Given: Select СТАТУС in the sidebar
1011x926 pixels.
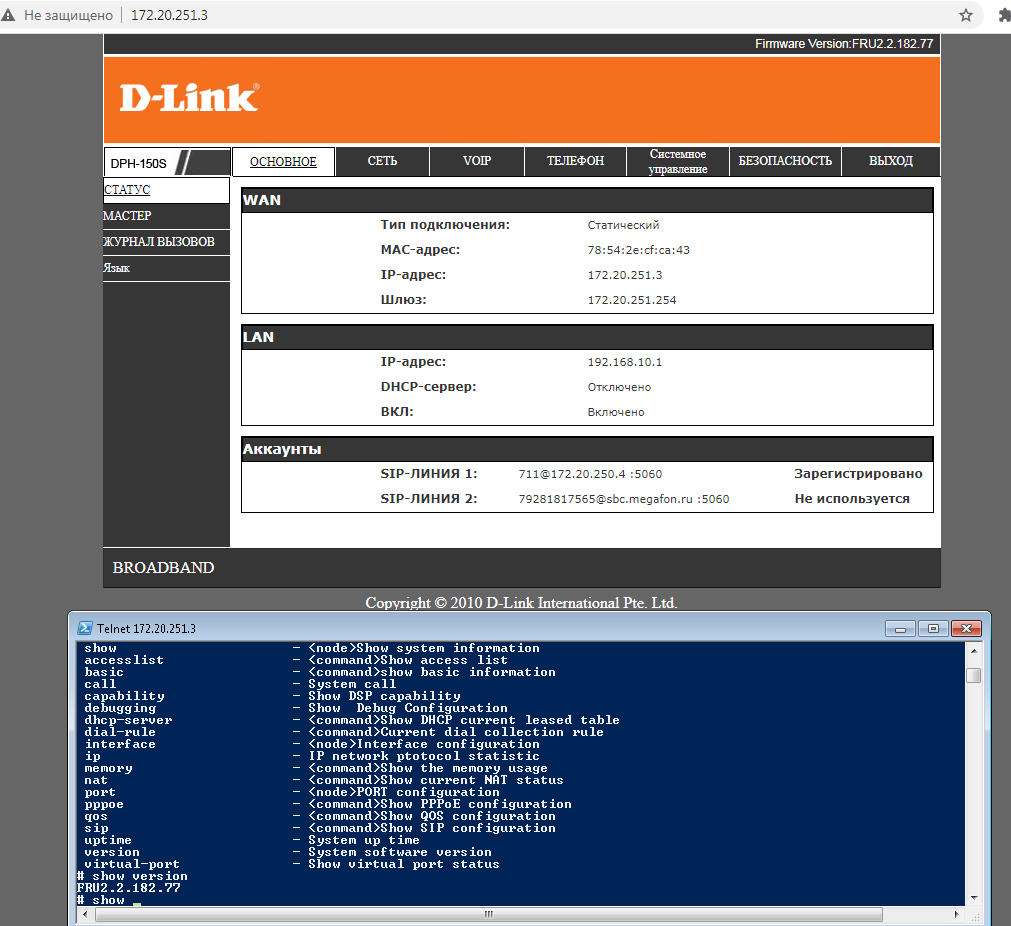Looking at the screenshot, I should (x=166, y=190).
